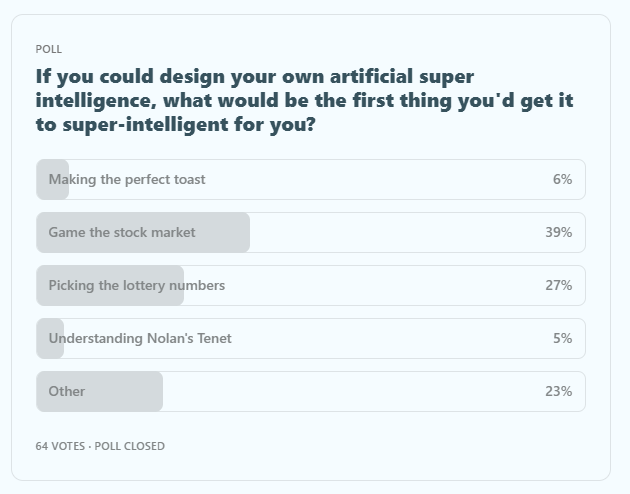Viewport: 630px width, 494px height.
Task: Select 'Understanding Nolan's Tenet' answer
Action: click(140, 338)
